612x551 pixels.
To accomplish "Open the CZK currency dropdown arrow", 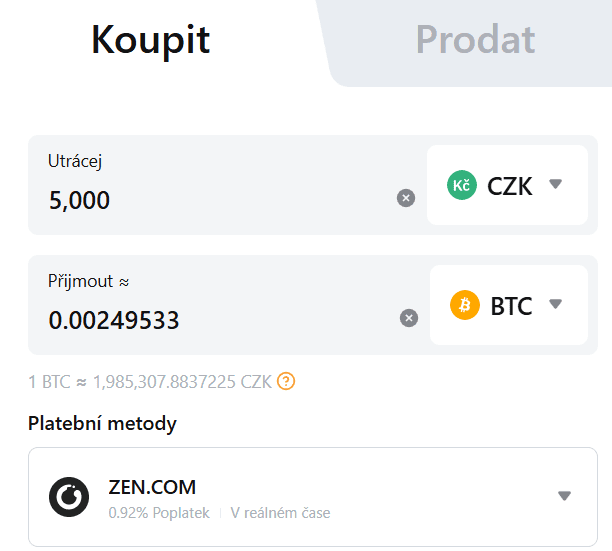I will pos(556,184).
